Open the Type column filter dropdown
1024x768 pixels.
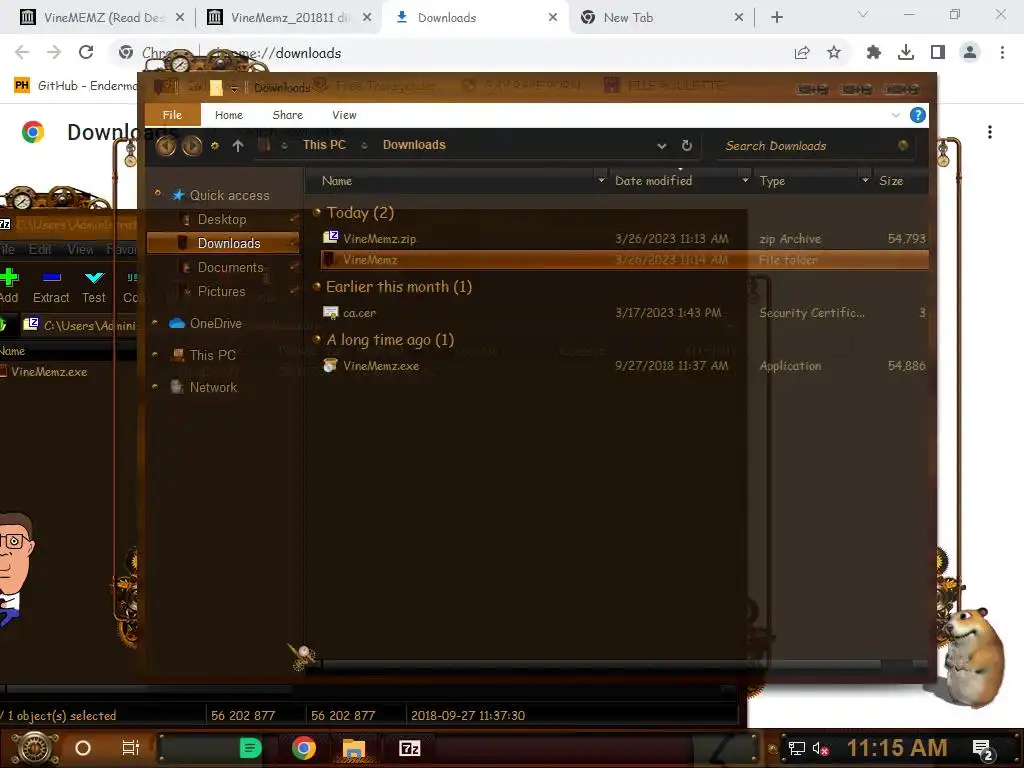(865, 180)
